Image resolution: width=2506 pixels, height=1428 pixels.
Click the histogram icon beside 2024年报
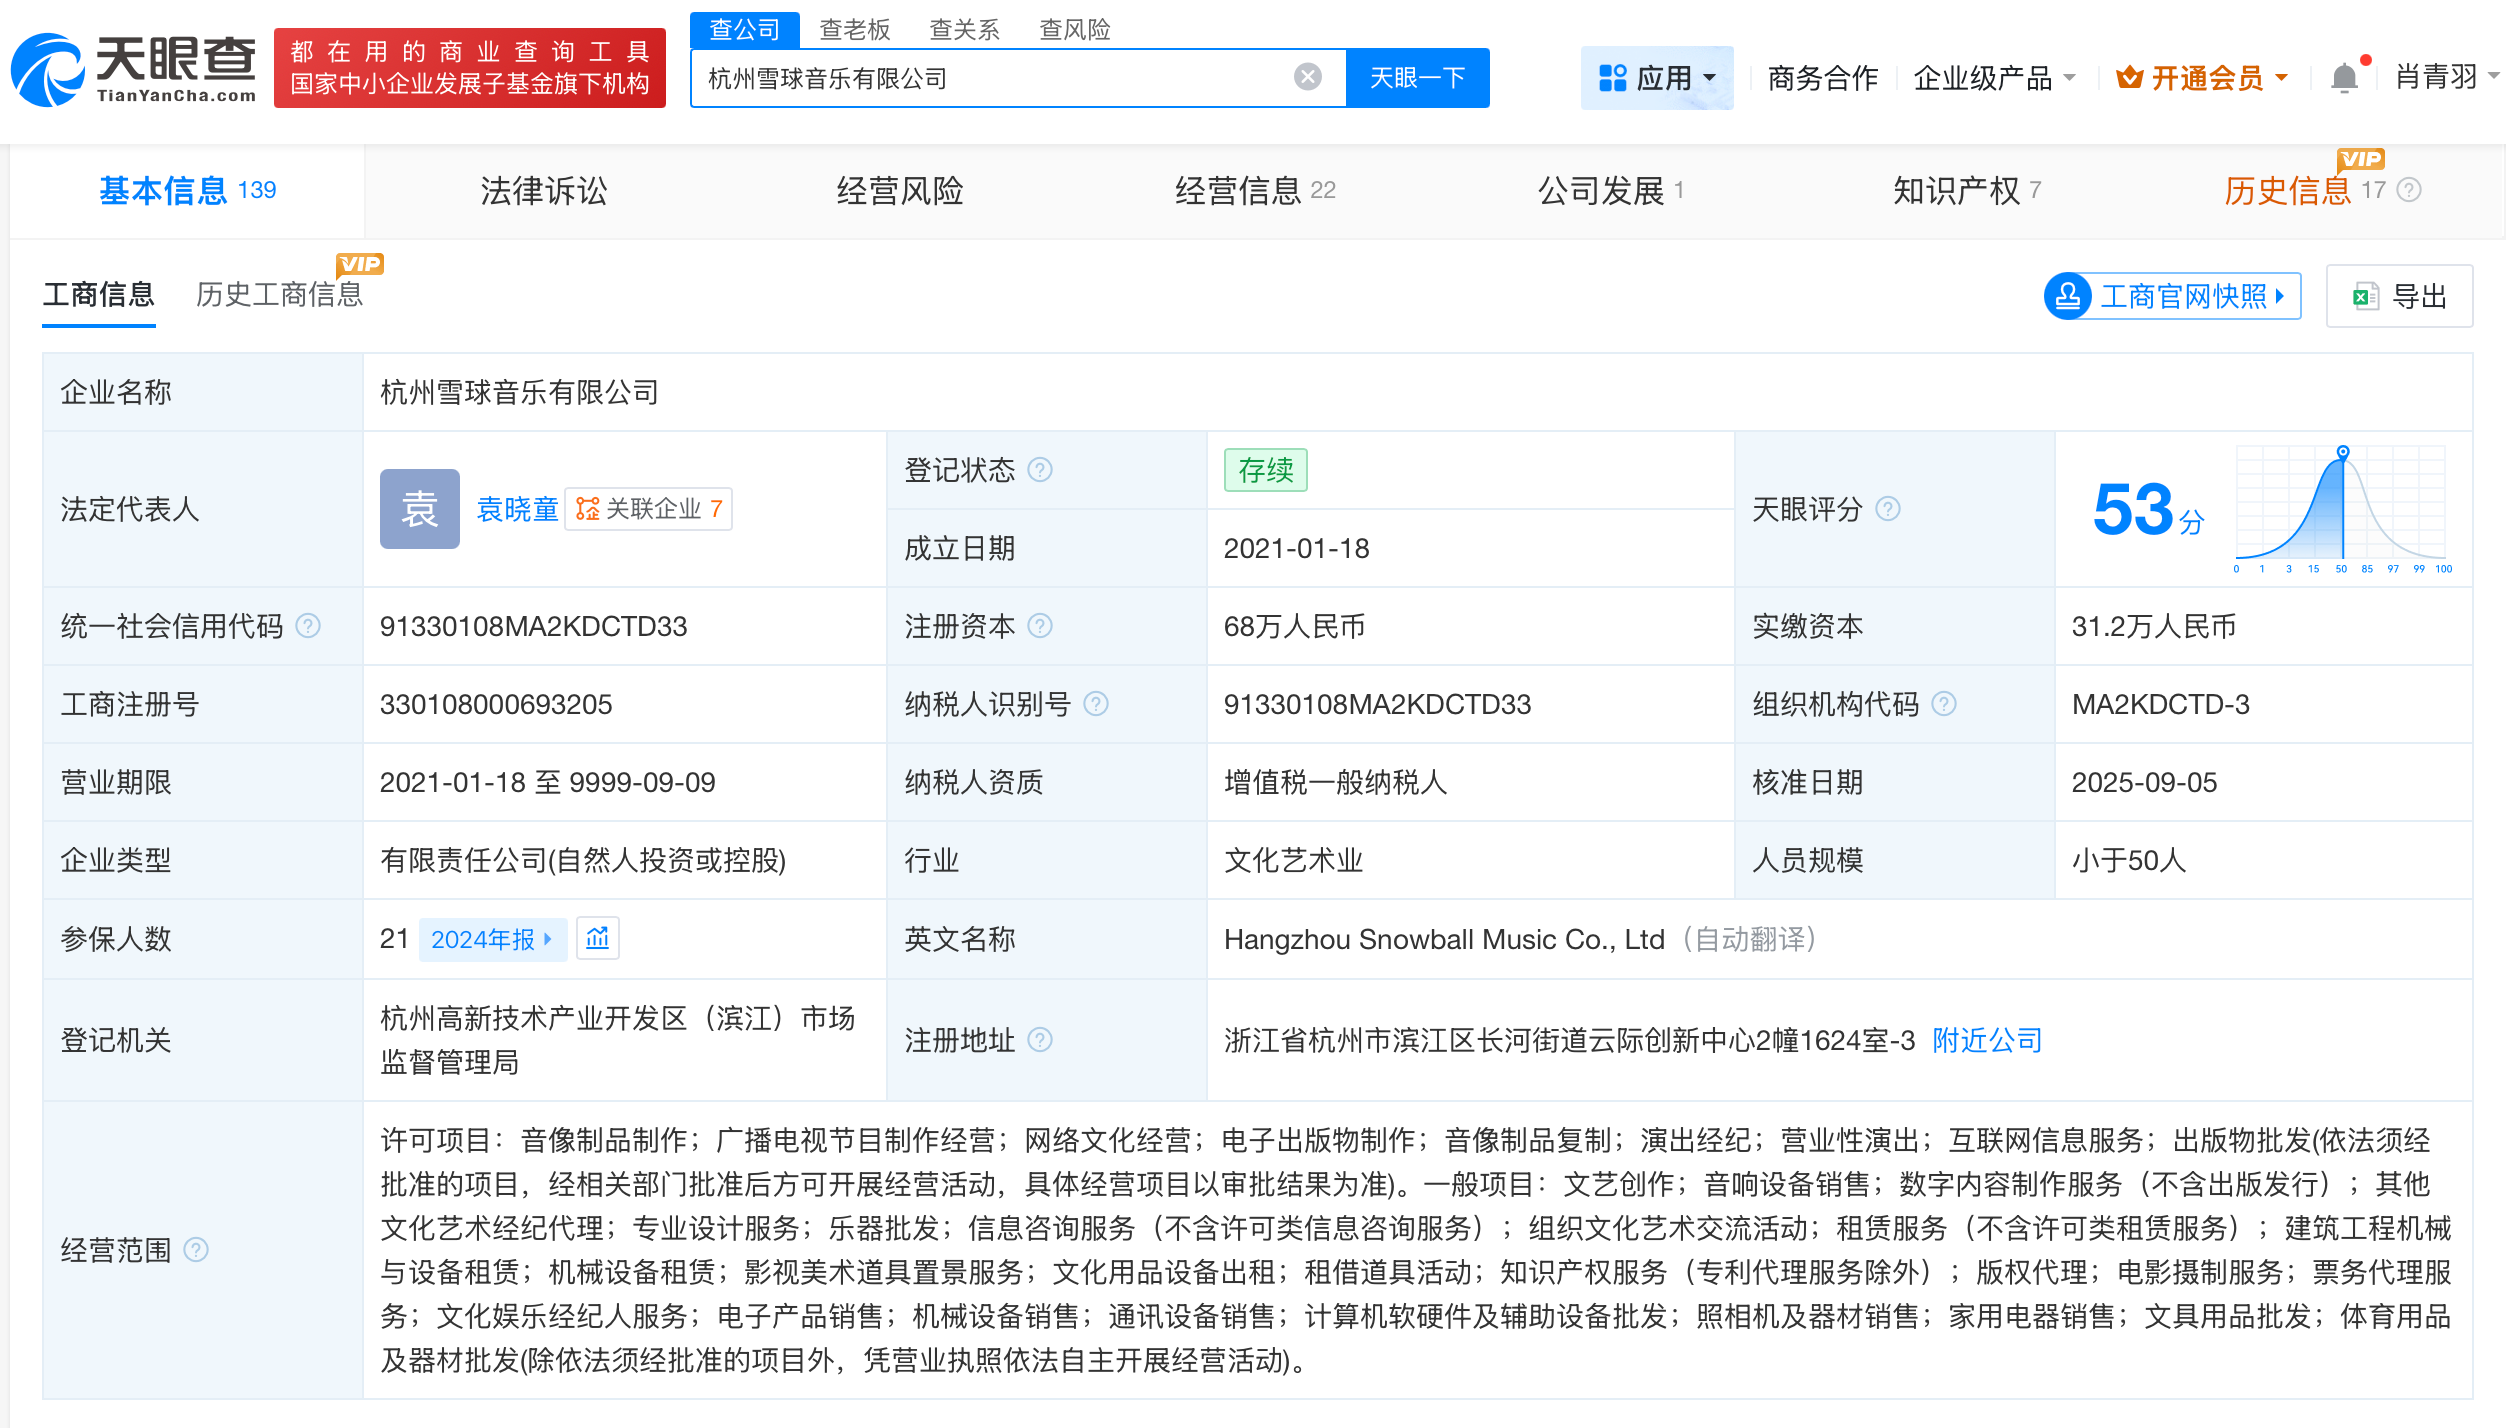pos(598,938)
